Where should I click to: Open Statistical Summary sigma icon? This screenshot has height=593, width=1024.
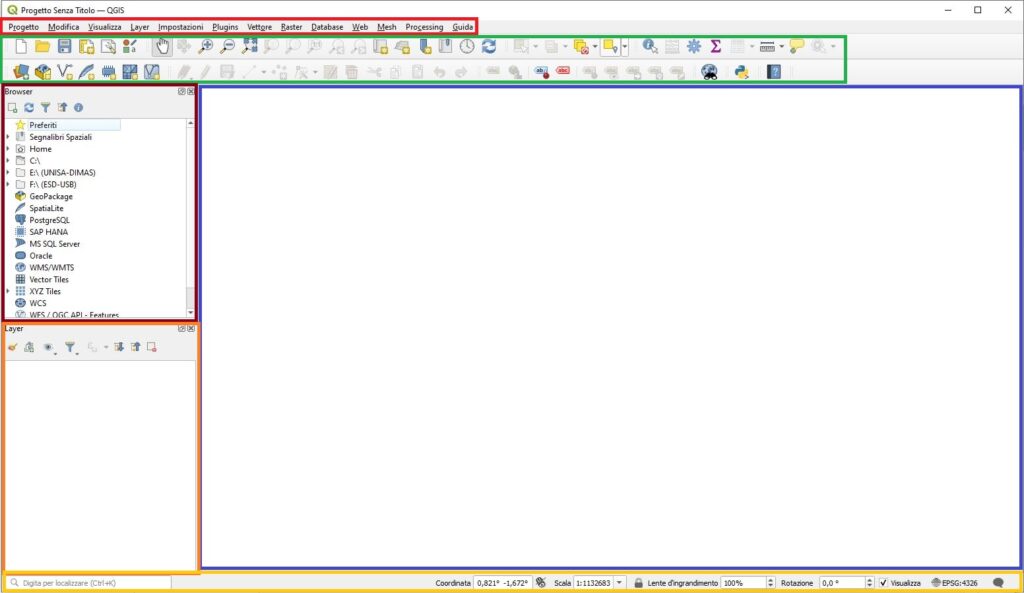point(716,46)
